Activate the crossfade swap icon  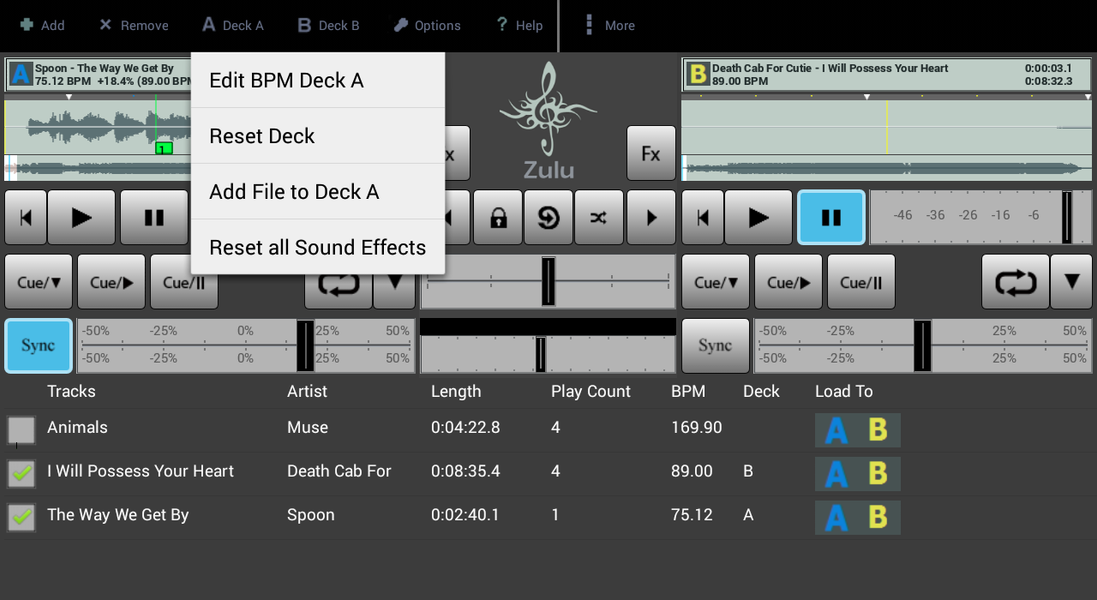click(598, 217)
